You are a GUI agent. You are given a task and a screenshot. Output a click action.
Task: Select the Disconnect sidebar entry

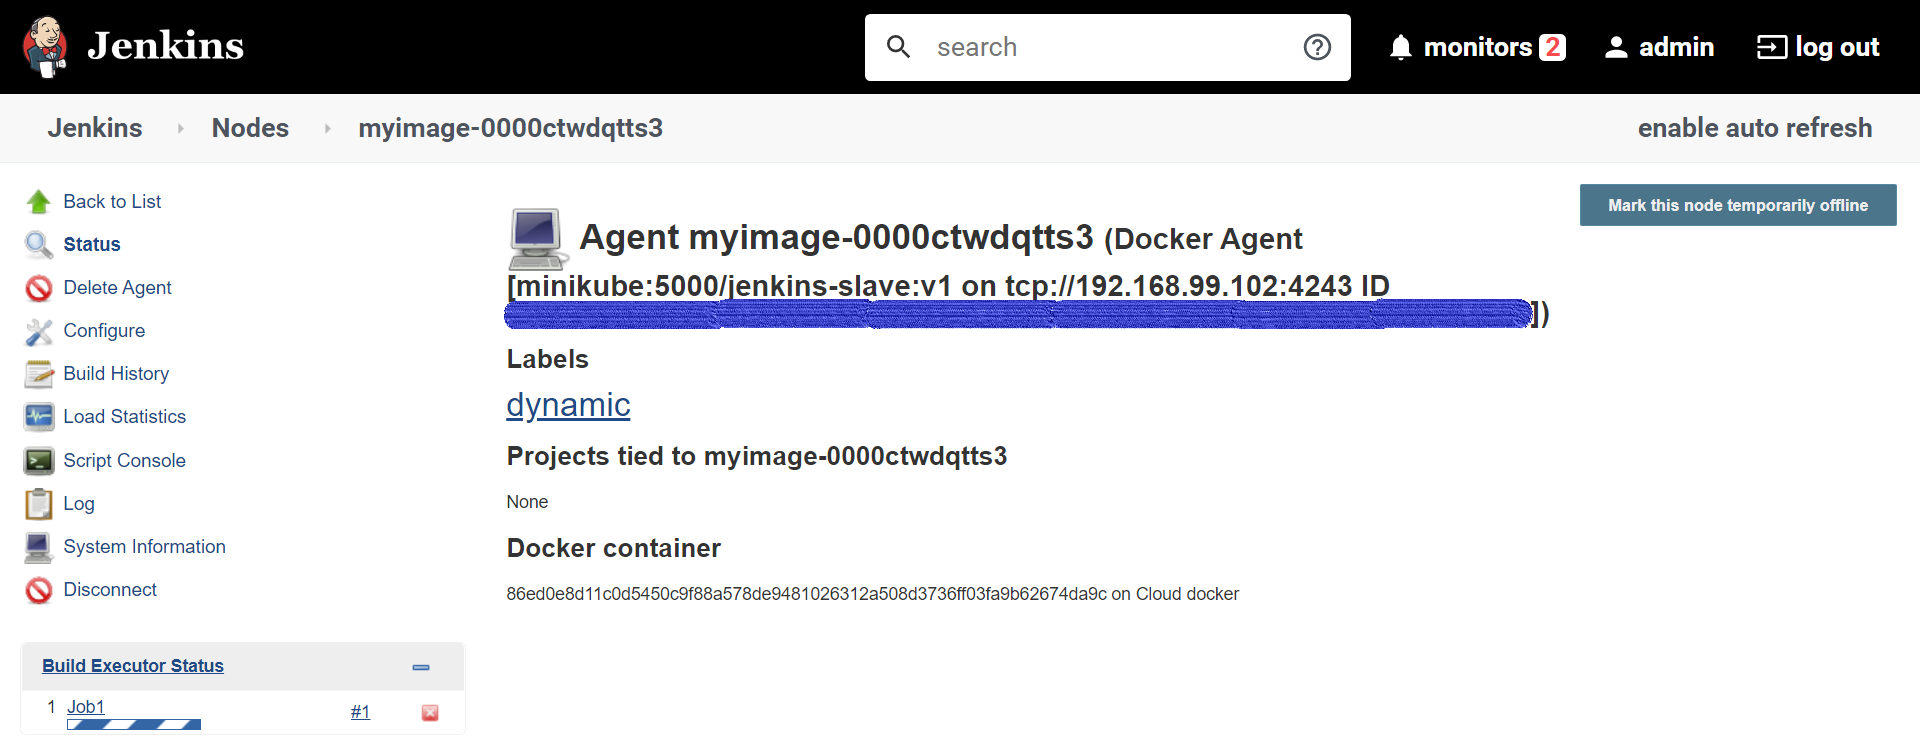[110, 590]
